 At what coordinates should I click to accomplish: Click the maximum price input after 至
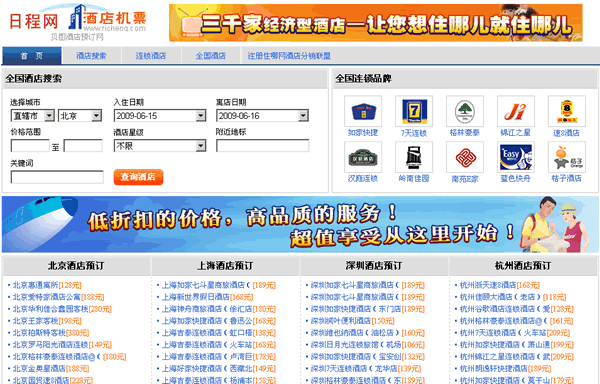pyautogui.click(x=83, y=146)
